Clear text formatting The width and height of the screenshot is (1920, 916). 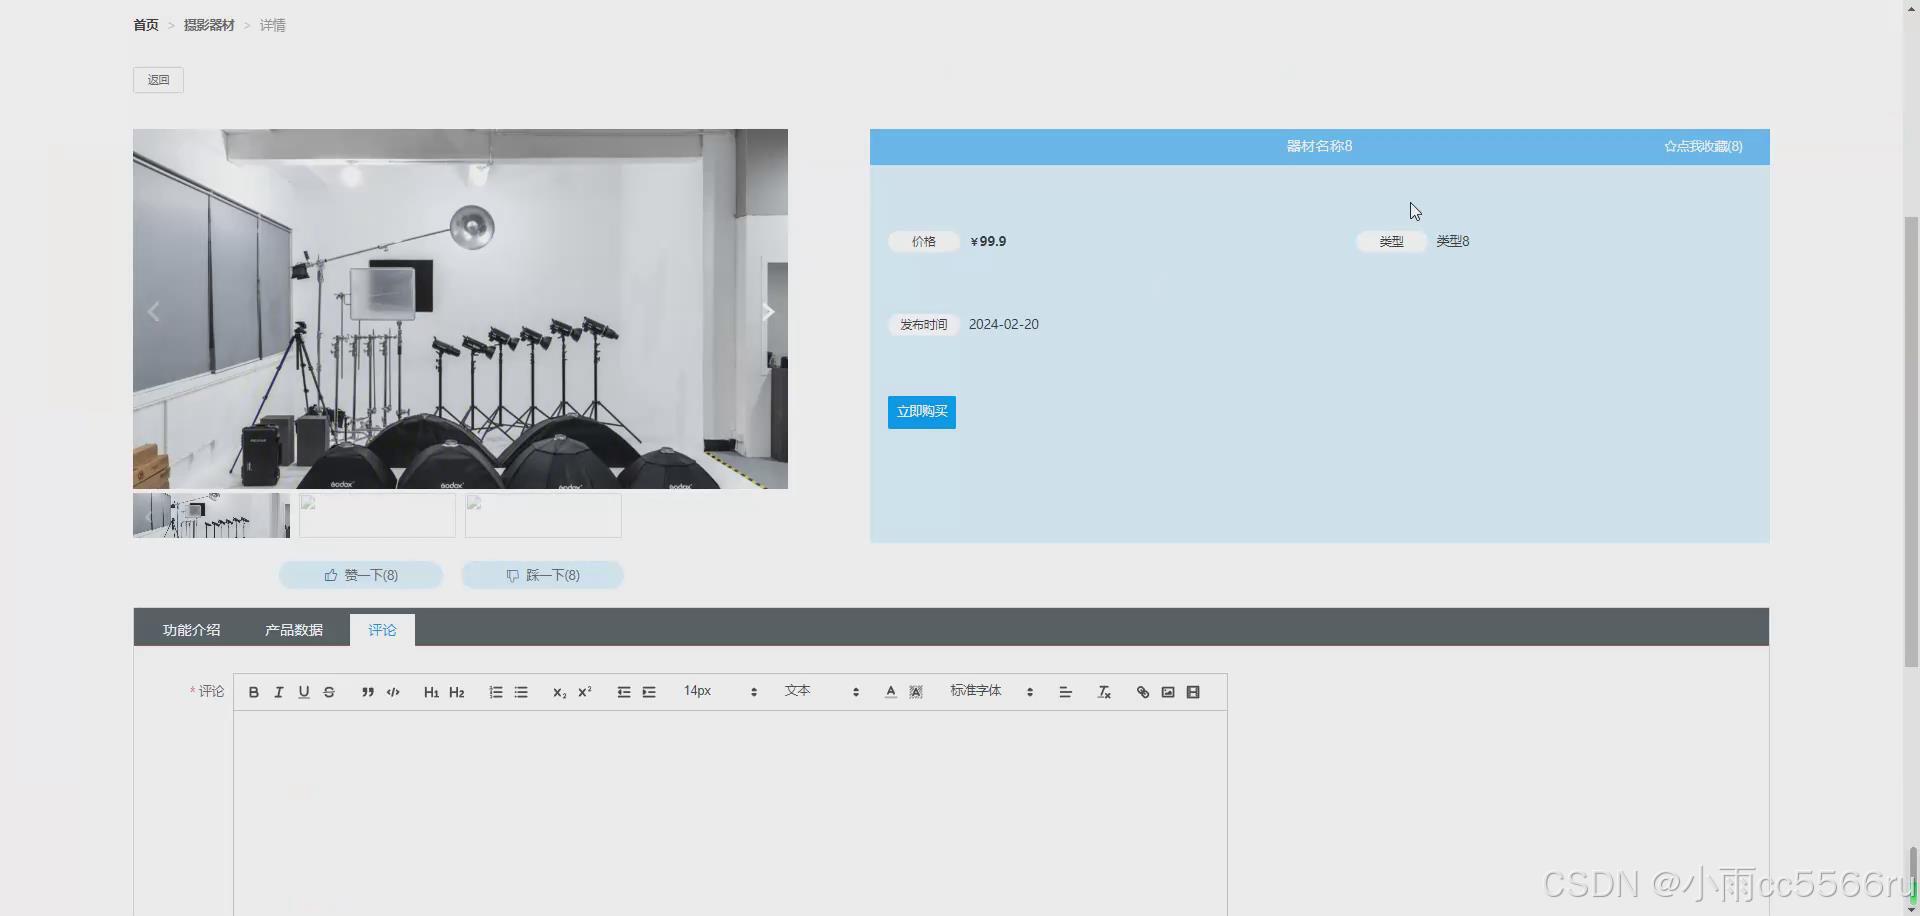1104,692
